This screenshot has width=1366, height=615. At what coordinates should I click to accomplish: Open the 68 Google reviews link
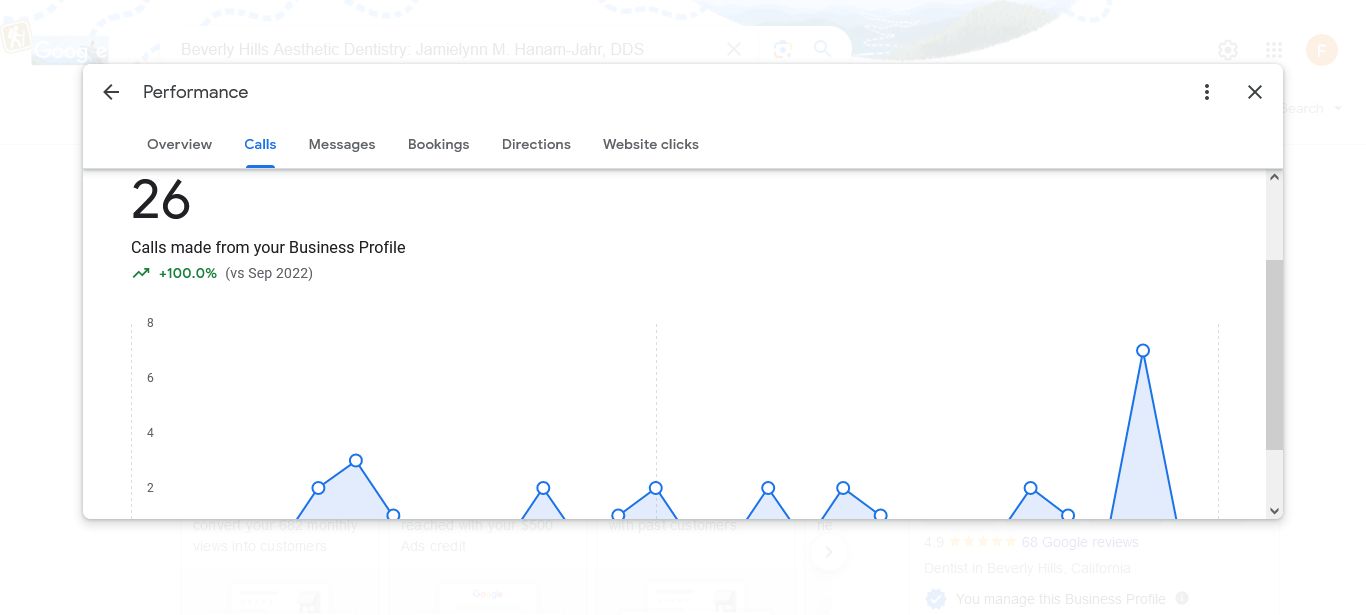[x=1079, y=542]
